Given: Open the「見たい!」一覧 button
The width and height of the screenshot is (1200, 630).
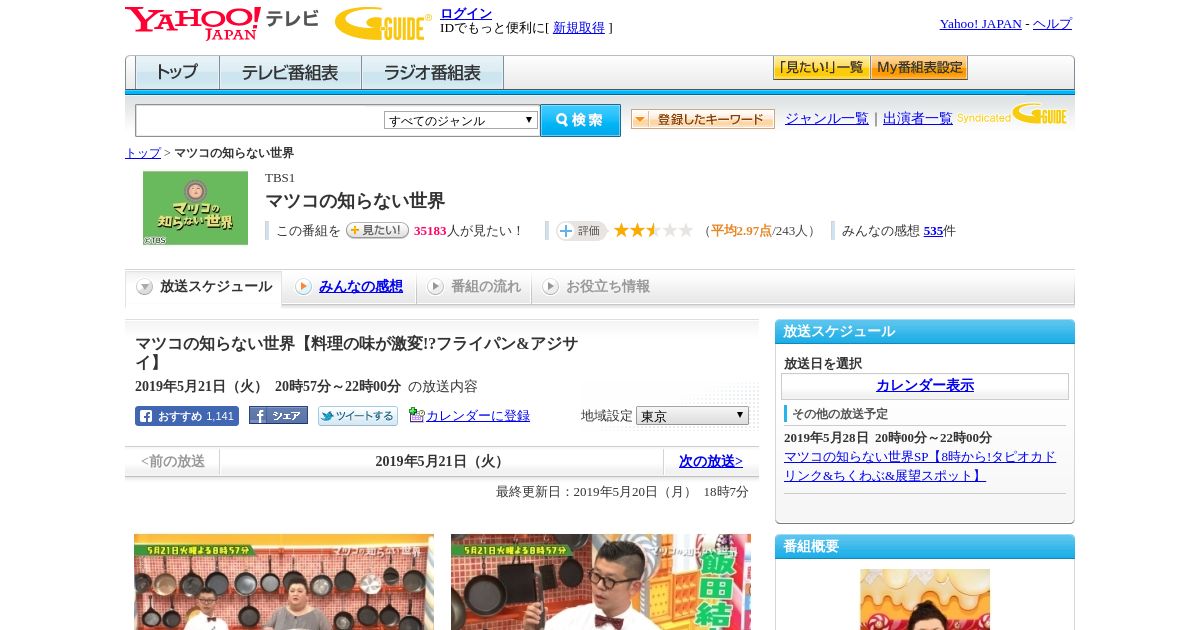Looking at the screenshot, I should click(x=821, y=68).
